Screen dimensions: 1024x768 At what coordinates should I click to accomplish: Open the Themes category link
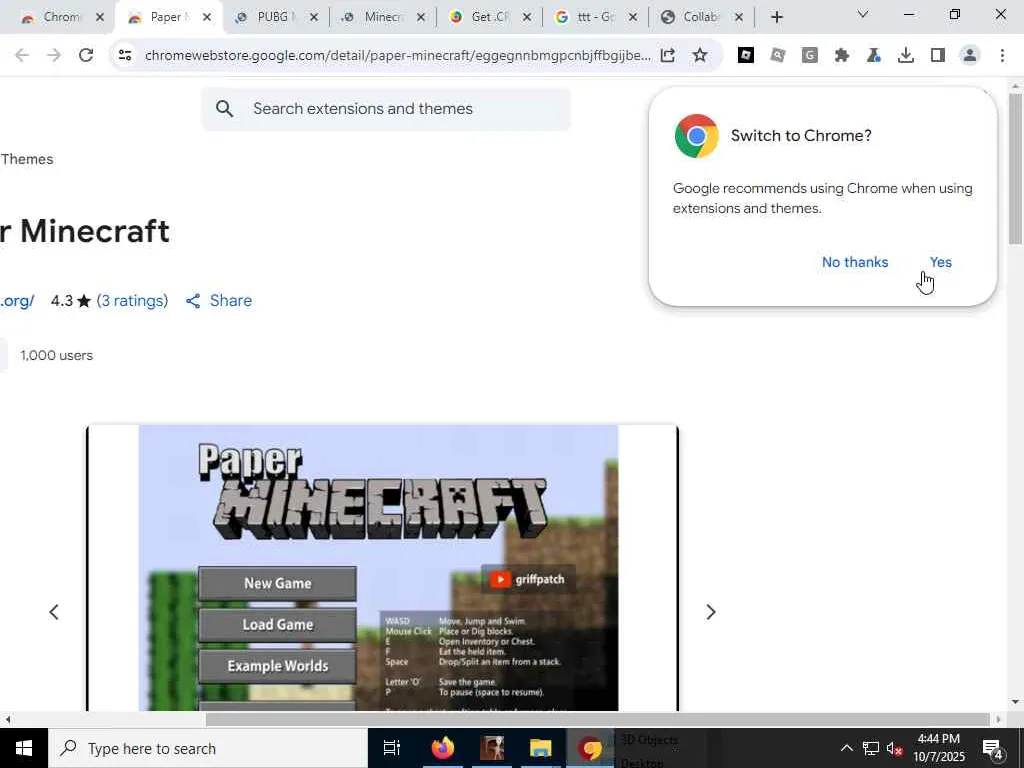click(27, 159)
